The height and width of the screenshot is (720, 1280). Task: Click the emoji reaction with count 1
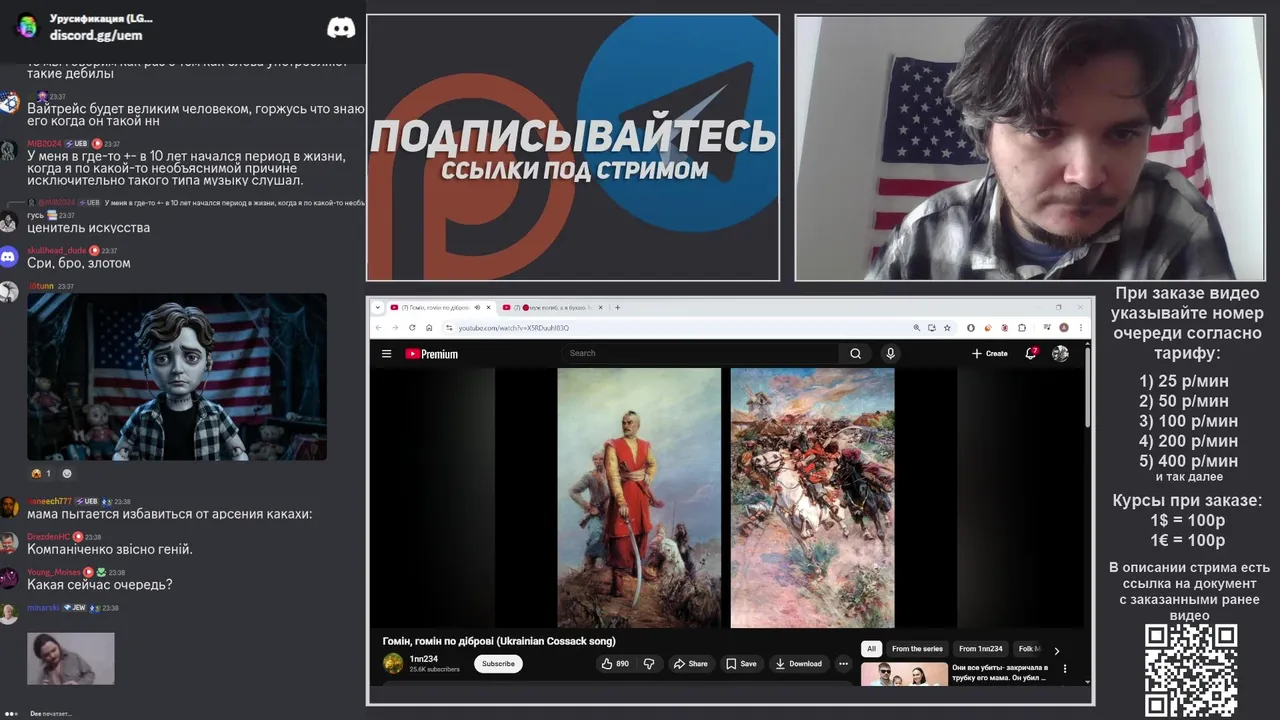pyautogui.click(x=41, y=473)
